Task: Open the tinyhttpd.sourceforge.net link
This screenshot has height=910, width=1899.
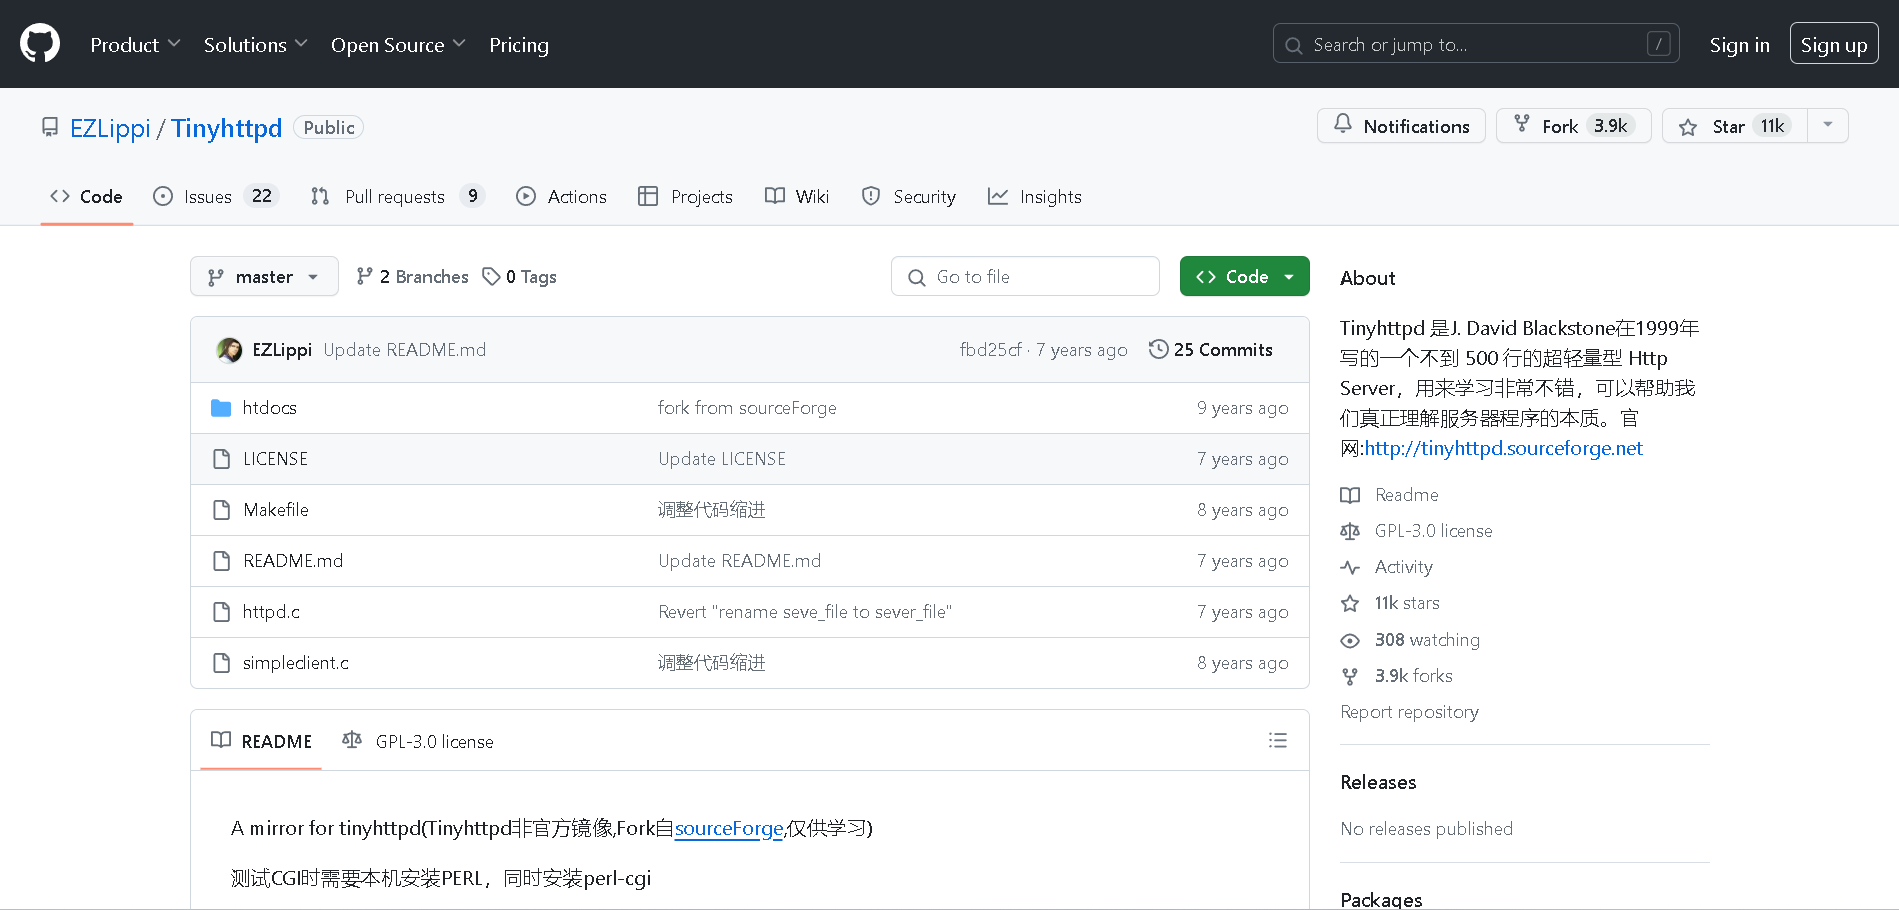Action: (1503, 449)
